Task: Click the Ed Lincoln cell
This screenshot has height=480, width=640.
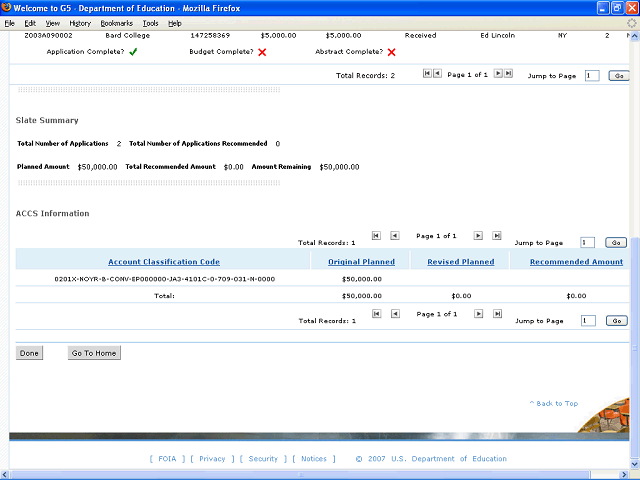Action: [498, 36]
